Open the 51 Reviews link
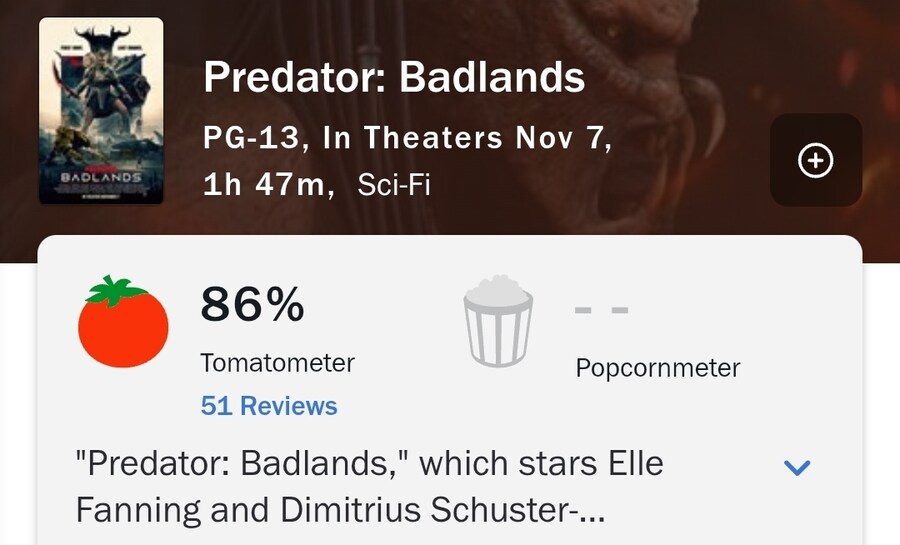900x545 pixels. coord(269,406)
